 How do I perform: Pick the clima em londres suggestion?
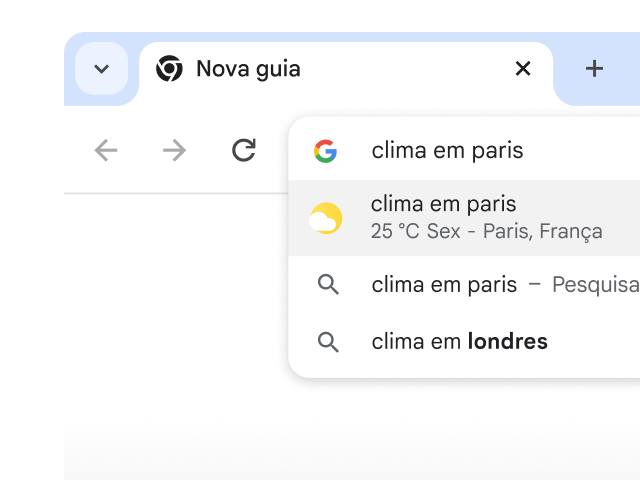(459, 342)
